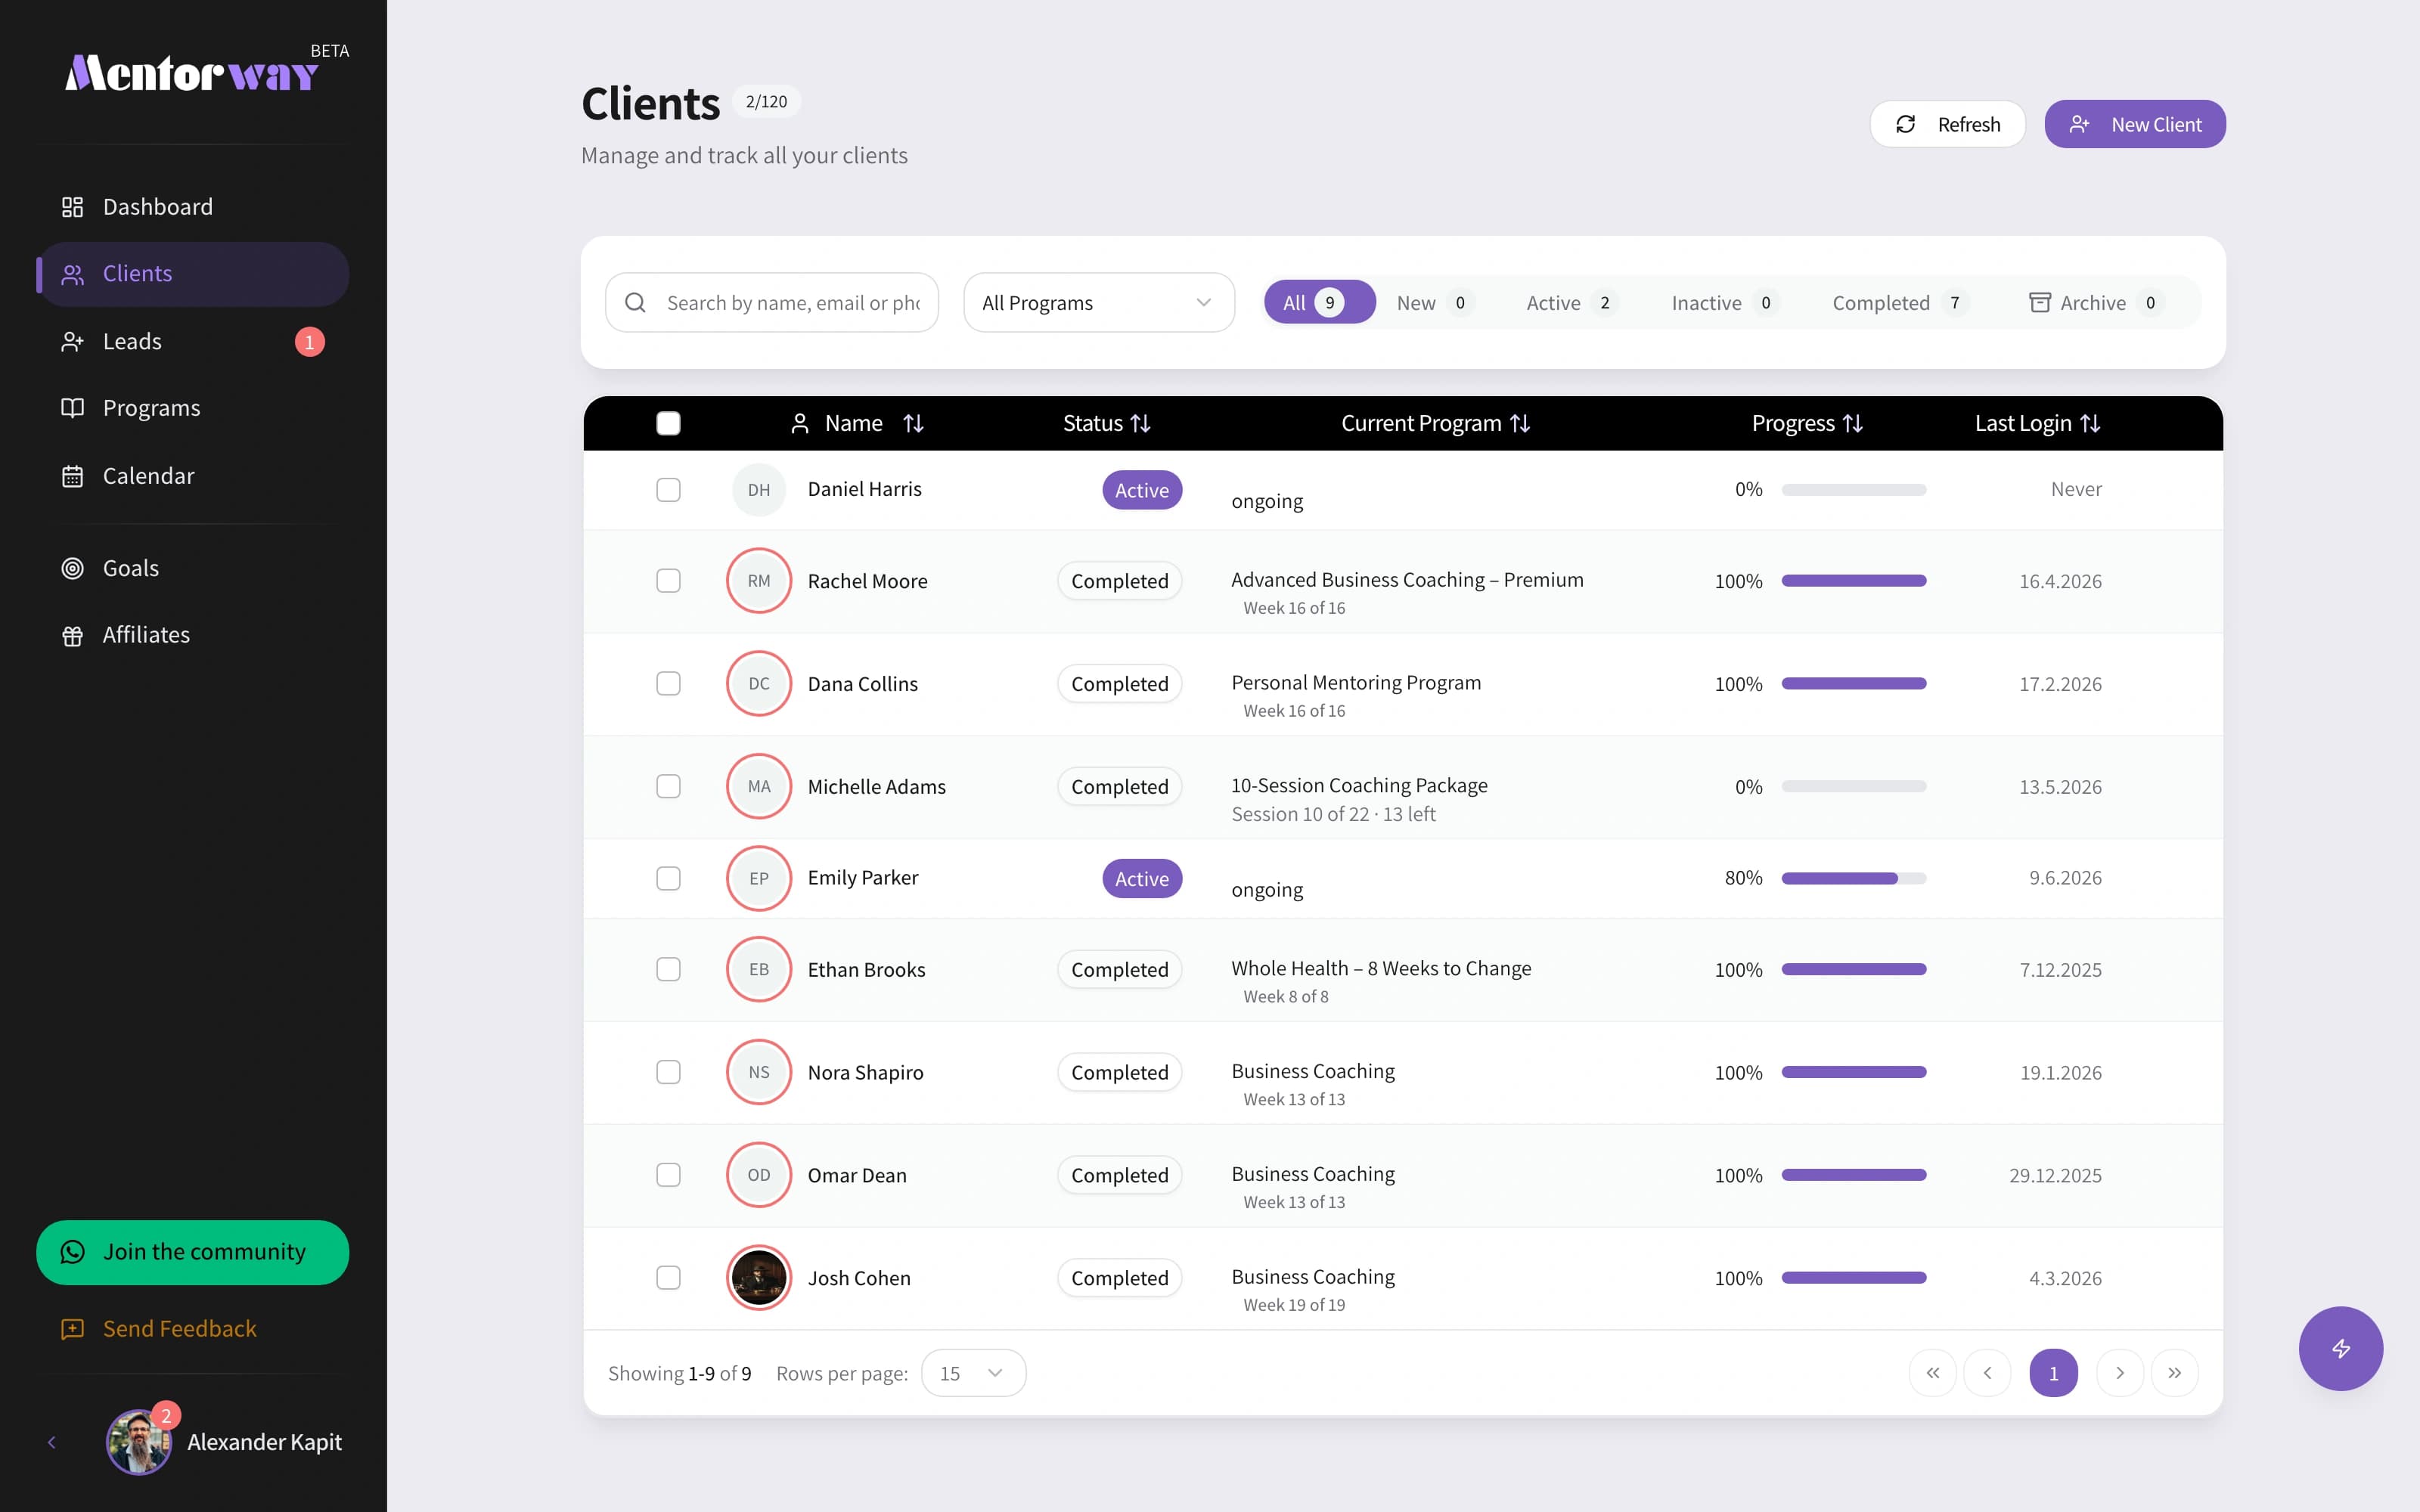Check the Josh Cohen row checkbox
The width and height of the screenshot is (2420, 1512).
(668, 1278)
